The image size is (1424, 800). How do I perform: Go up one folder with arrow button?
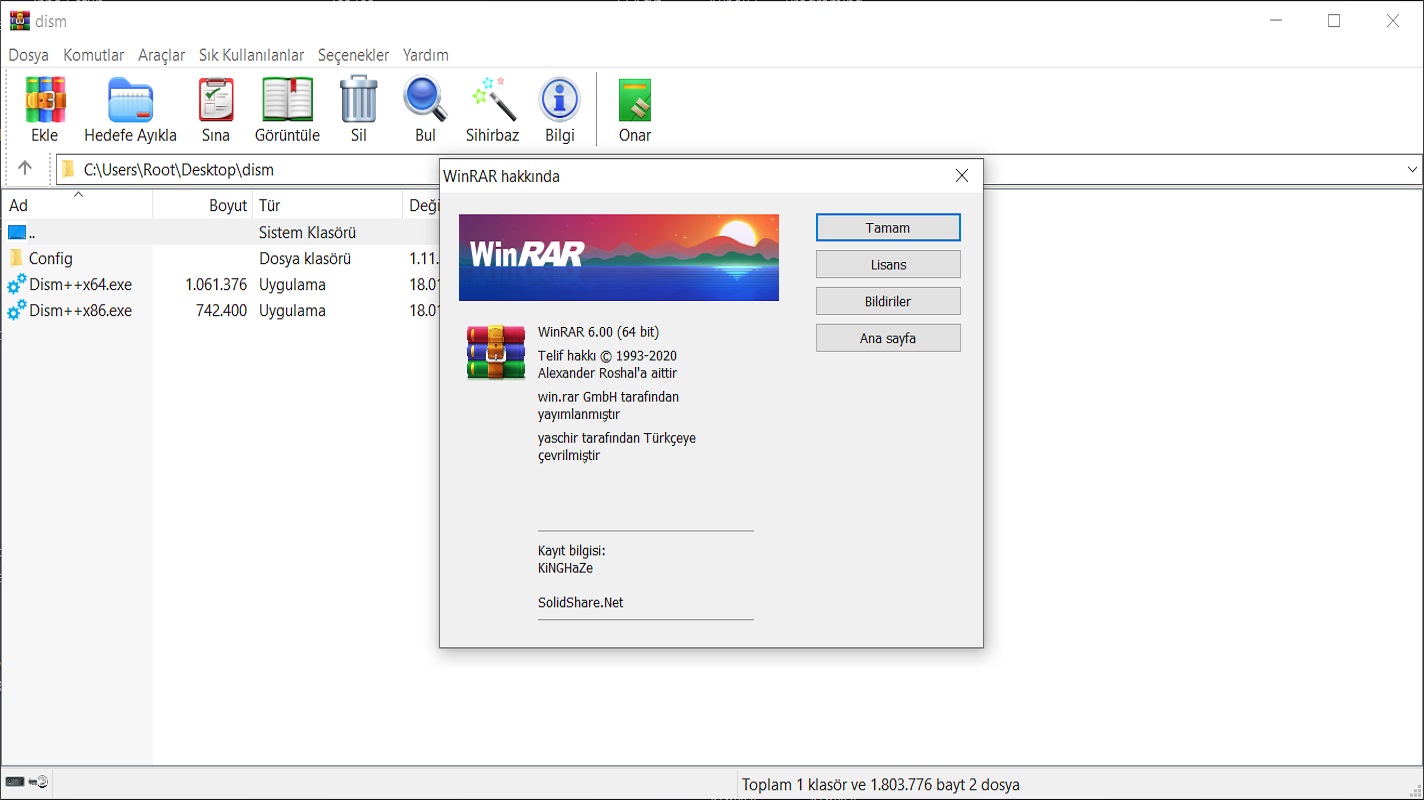coord(25,169)
